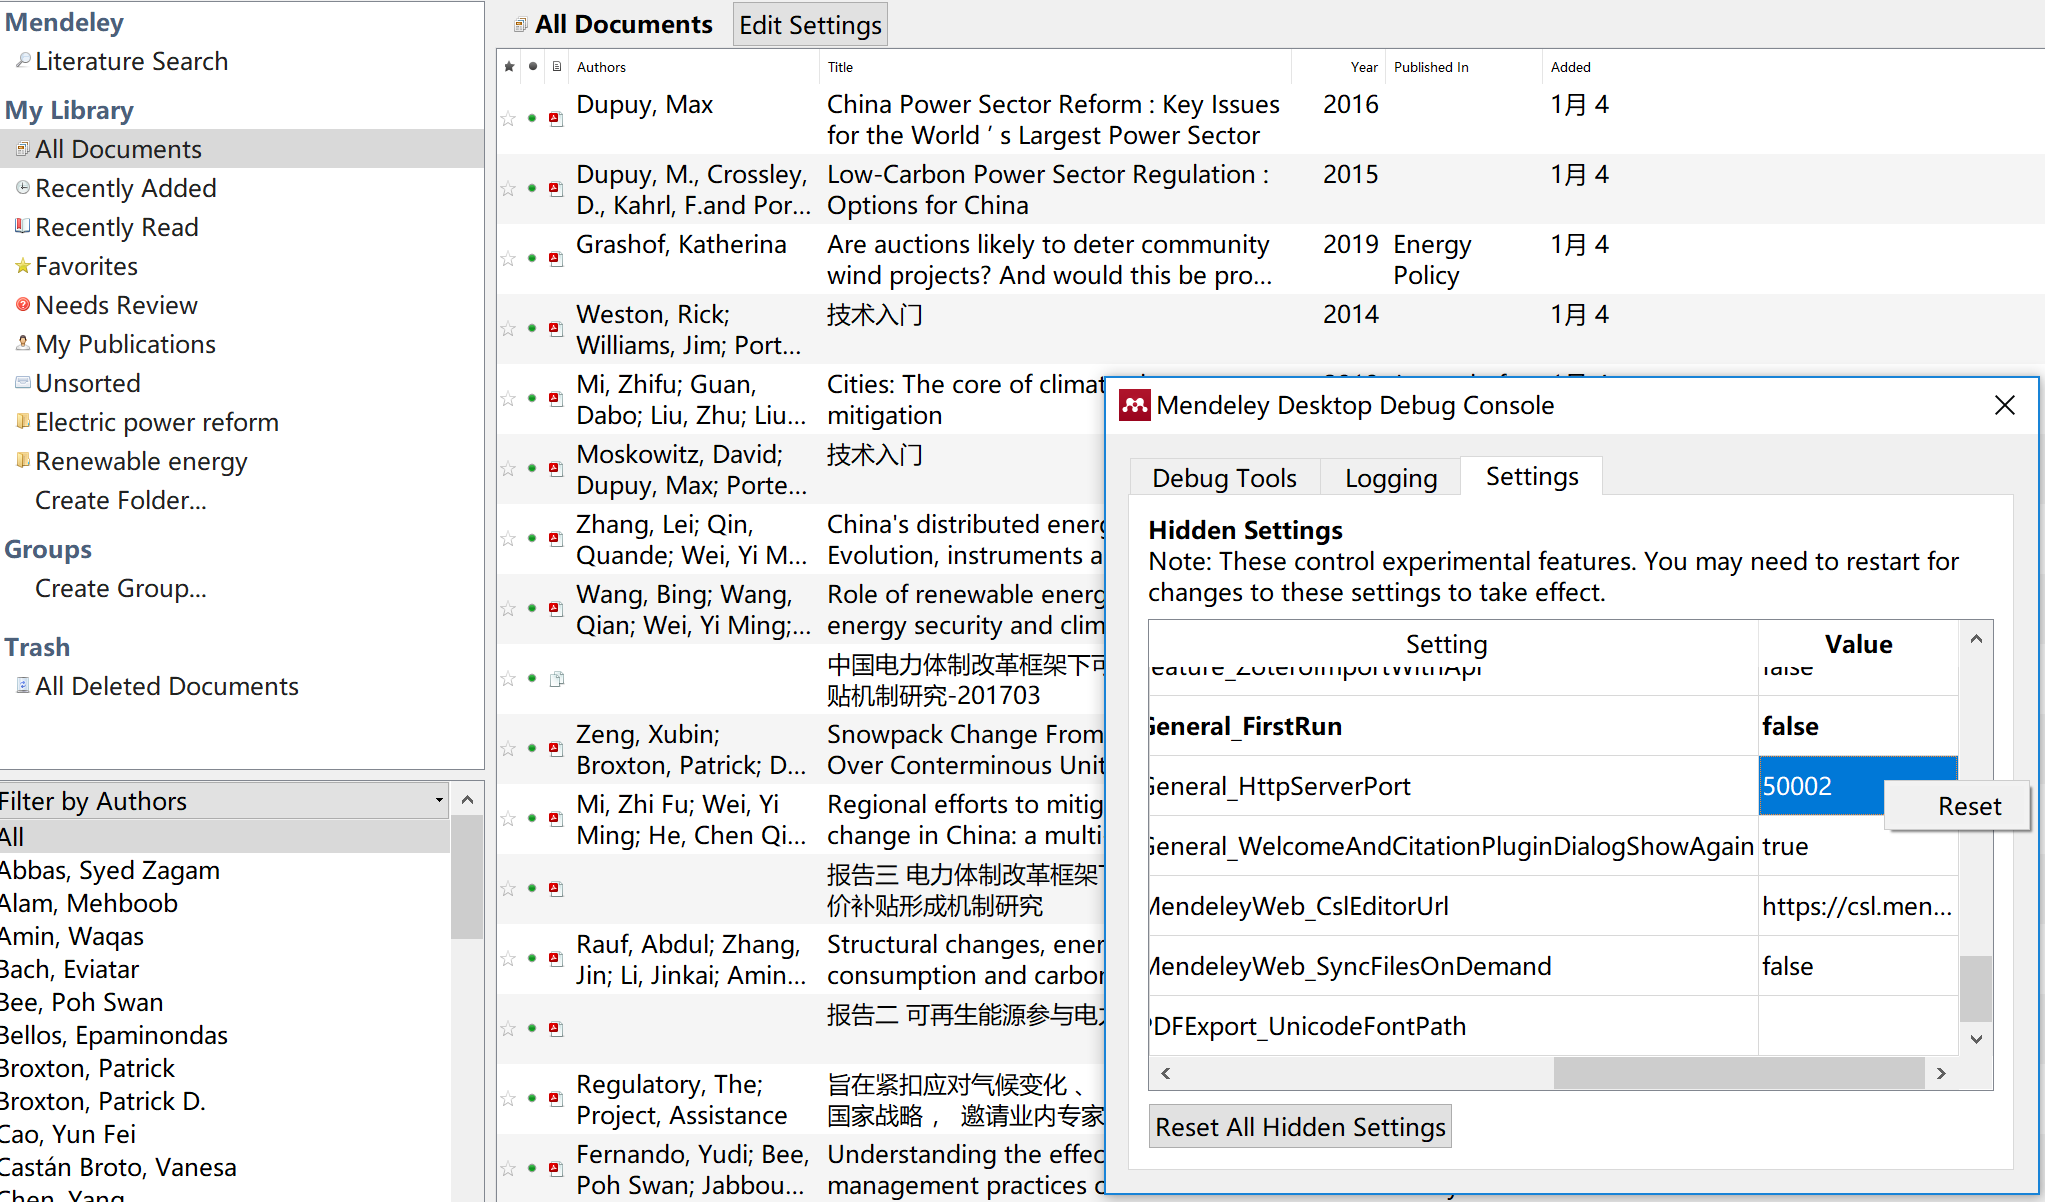This screenshot has height=1202, width=2045.
Task: Click author filter scrollbar up arrow
Action: (x=467, y=800)
